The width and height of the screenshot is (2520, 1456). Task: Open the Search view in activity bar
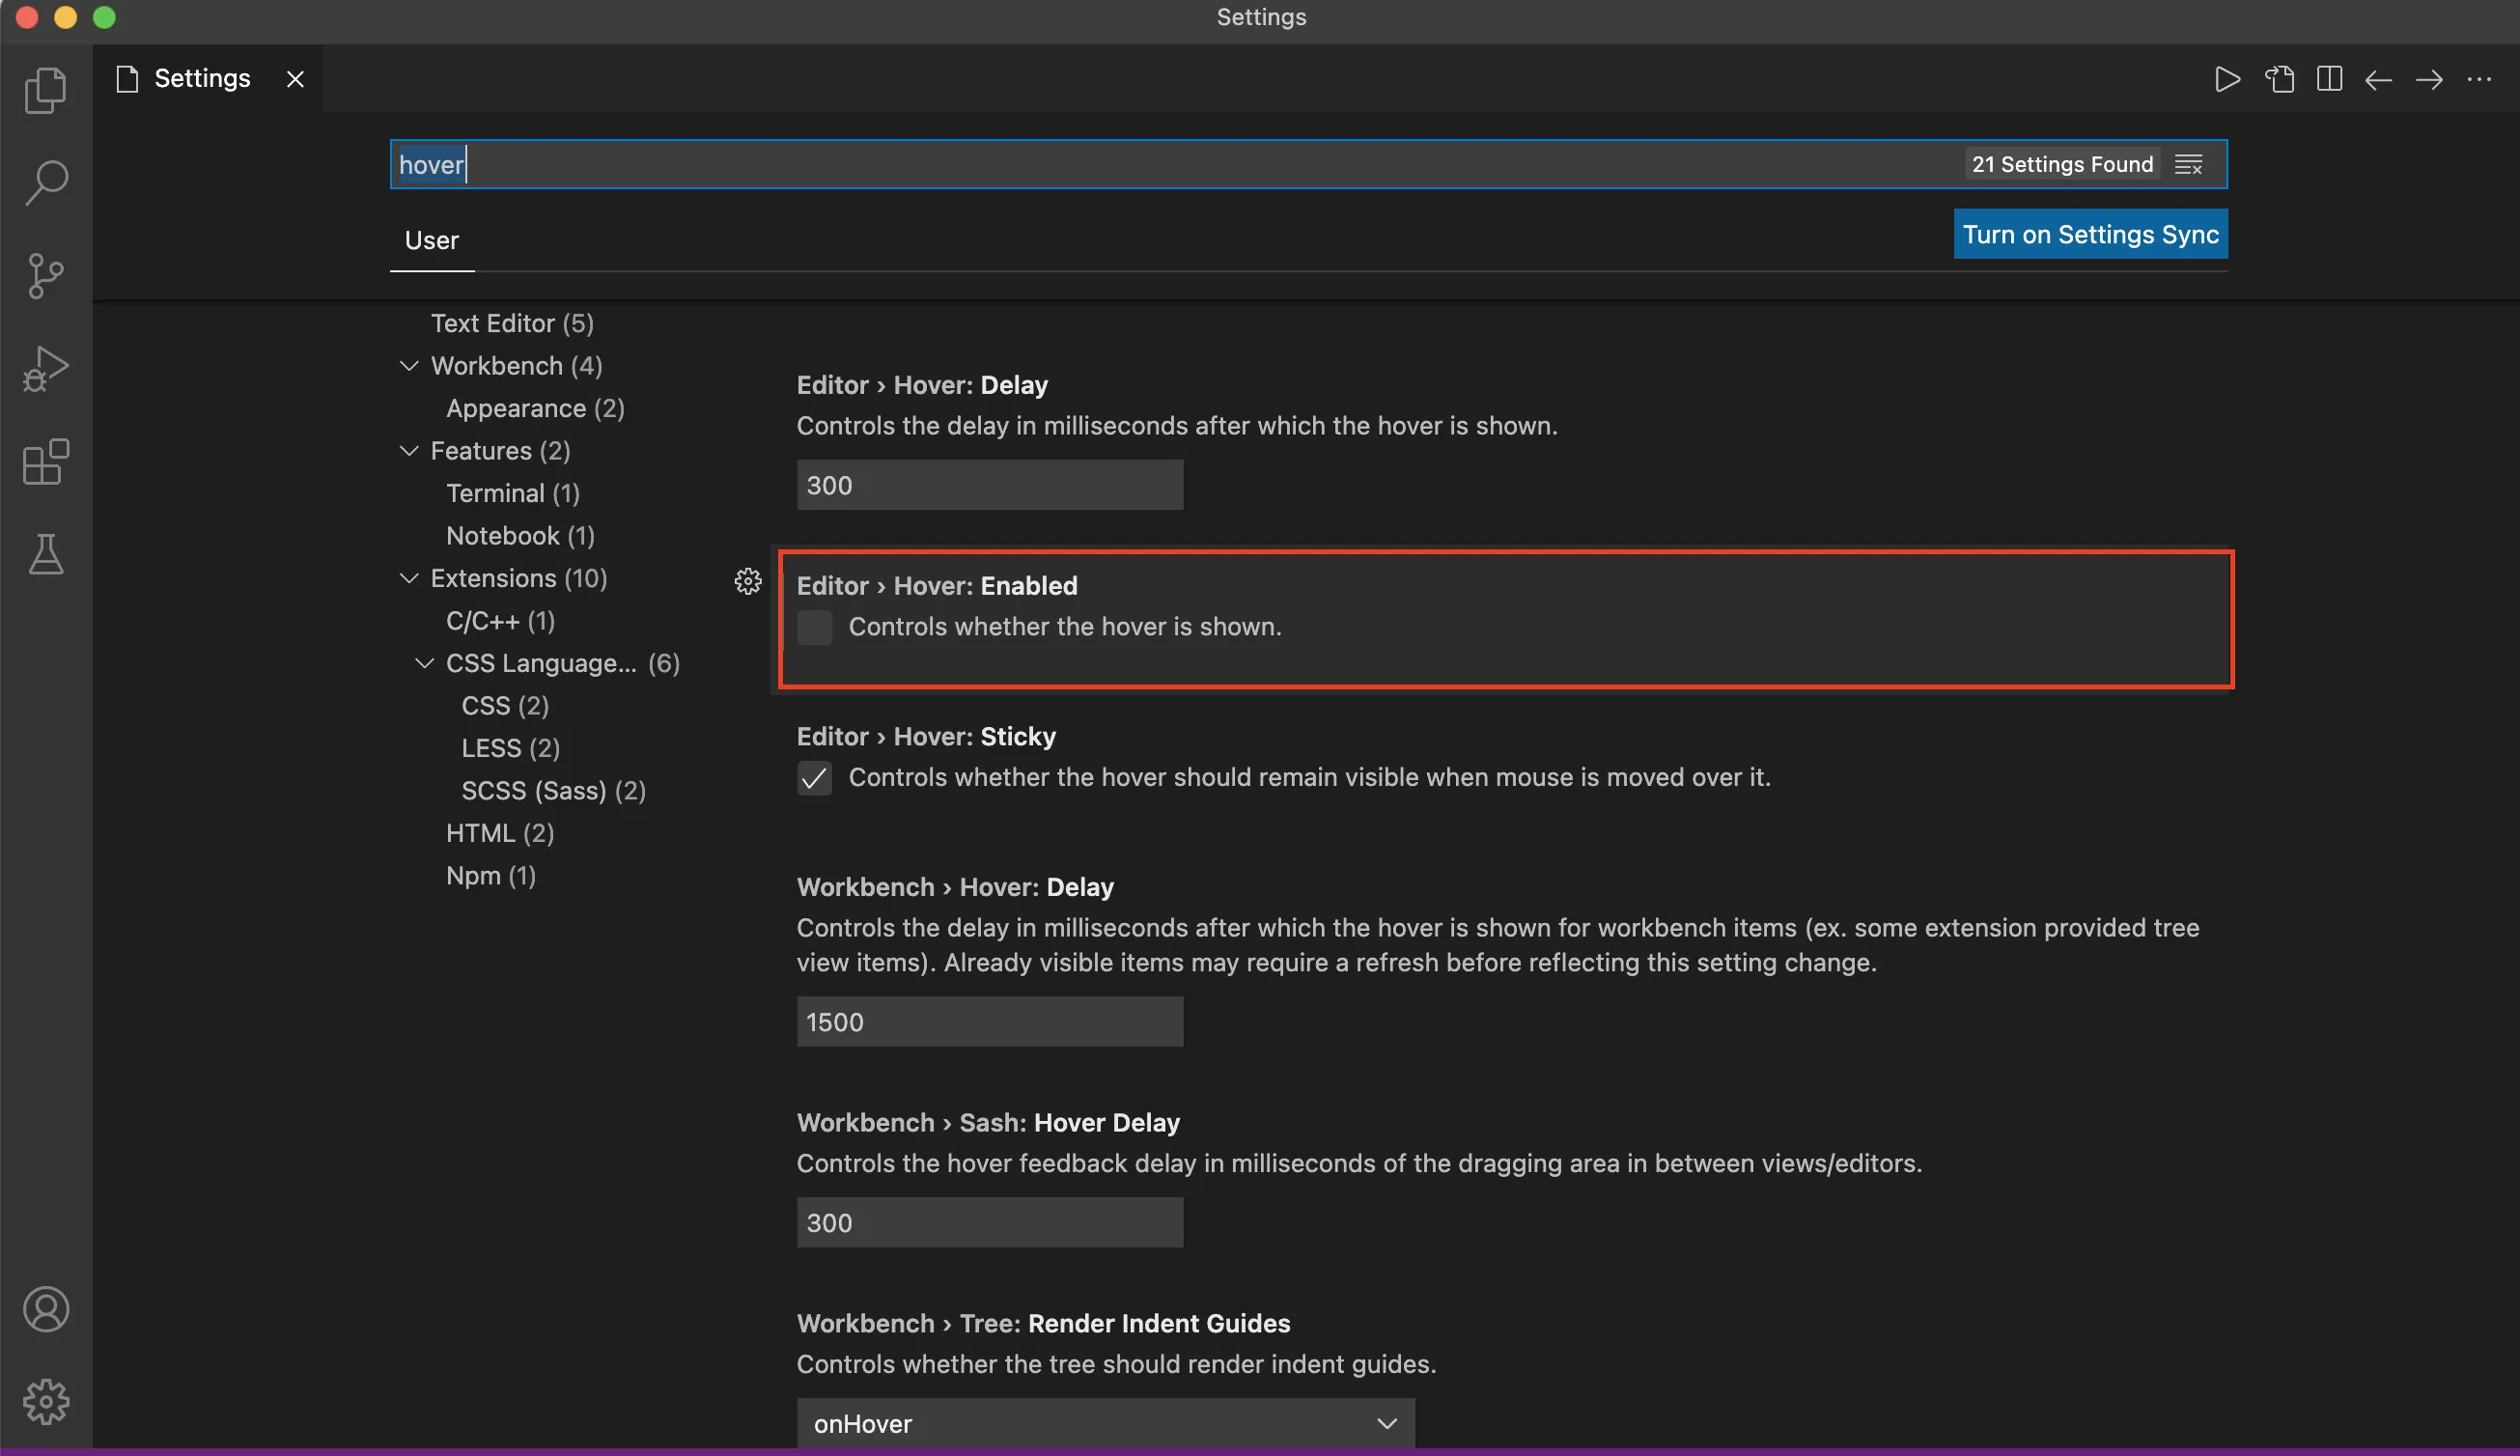(45, 183)
